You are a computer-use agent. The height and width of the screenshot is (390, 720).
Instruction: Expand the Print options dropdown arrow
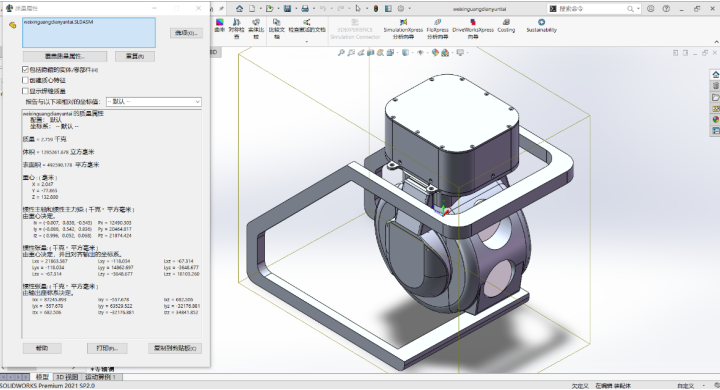pyautogui.click(x=314, y=8)
